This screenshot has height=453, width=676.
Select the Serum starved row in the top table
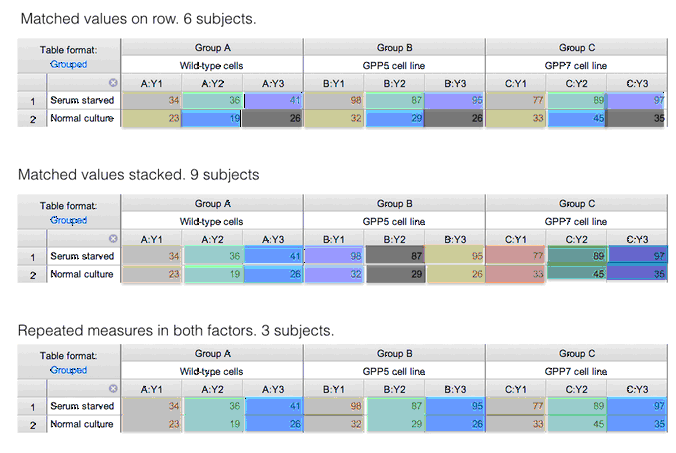point(82,101)
